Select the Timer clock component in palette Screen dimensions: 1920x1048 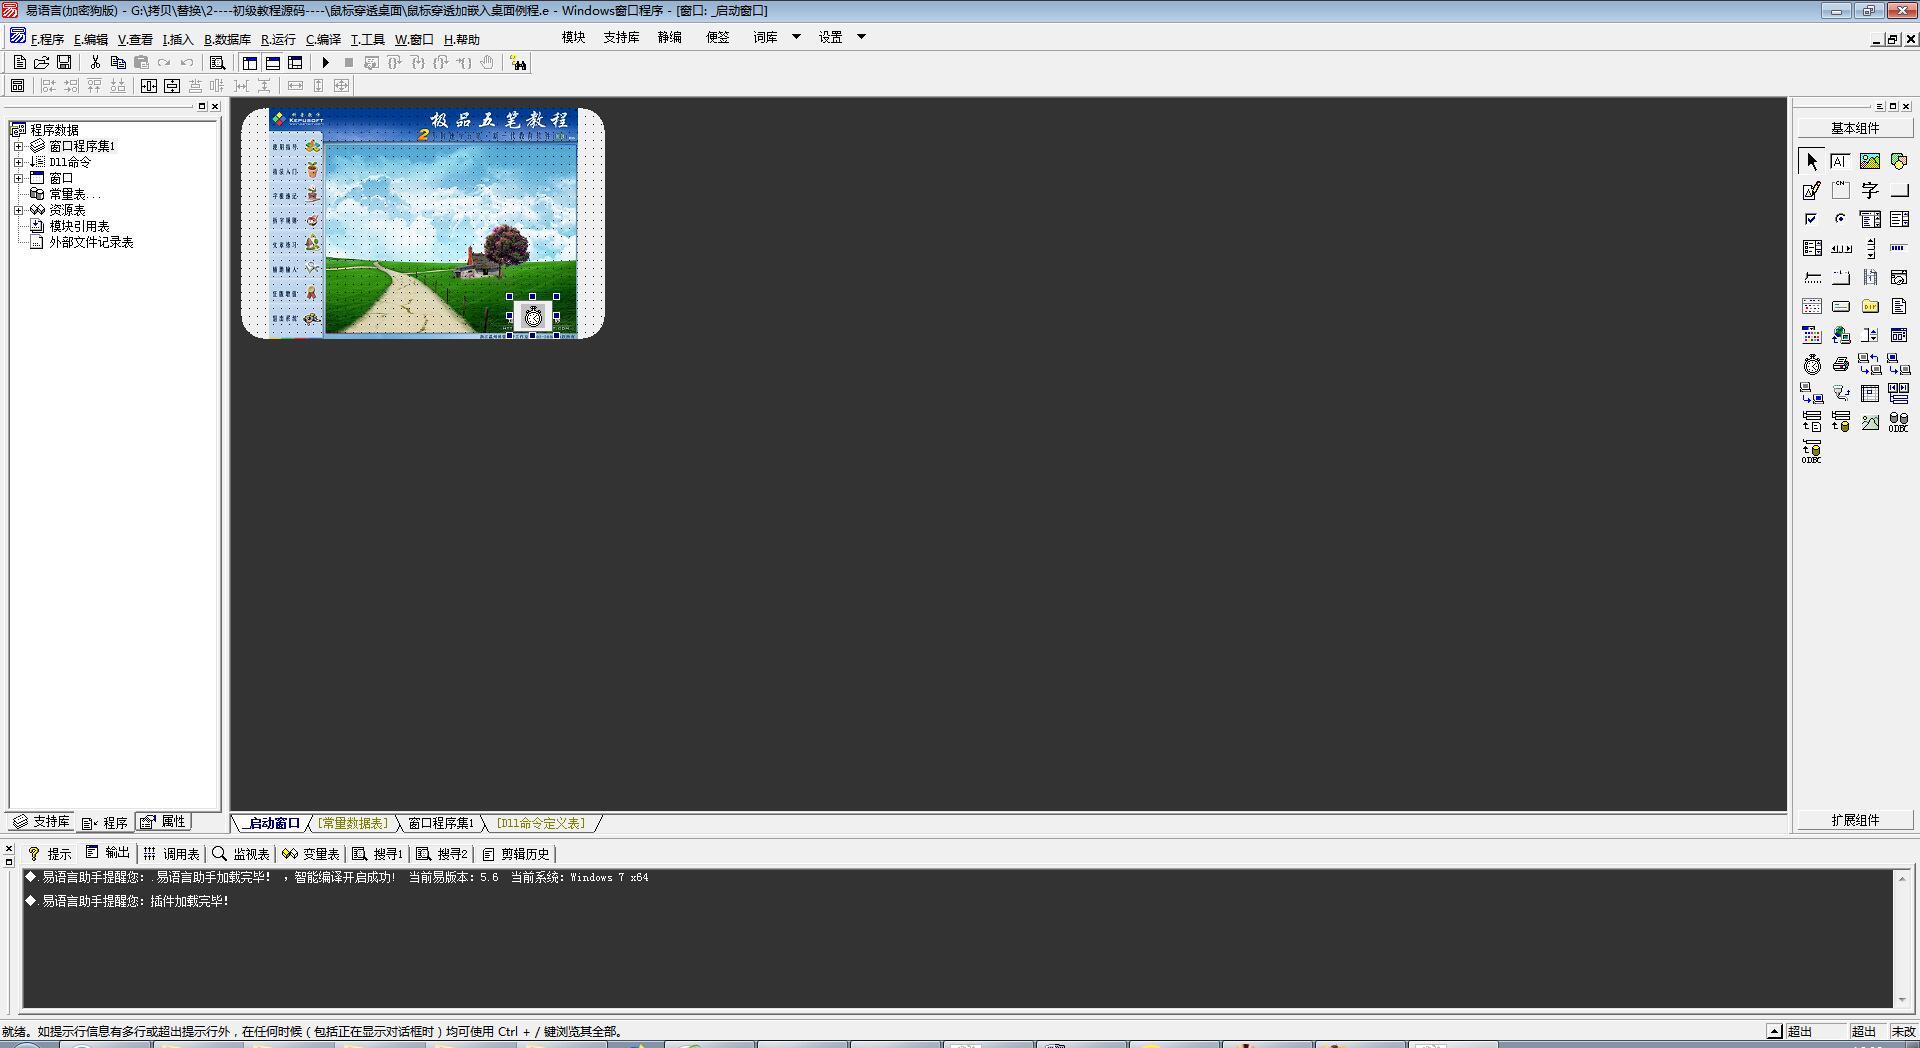(1812, 365)
